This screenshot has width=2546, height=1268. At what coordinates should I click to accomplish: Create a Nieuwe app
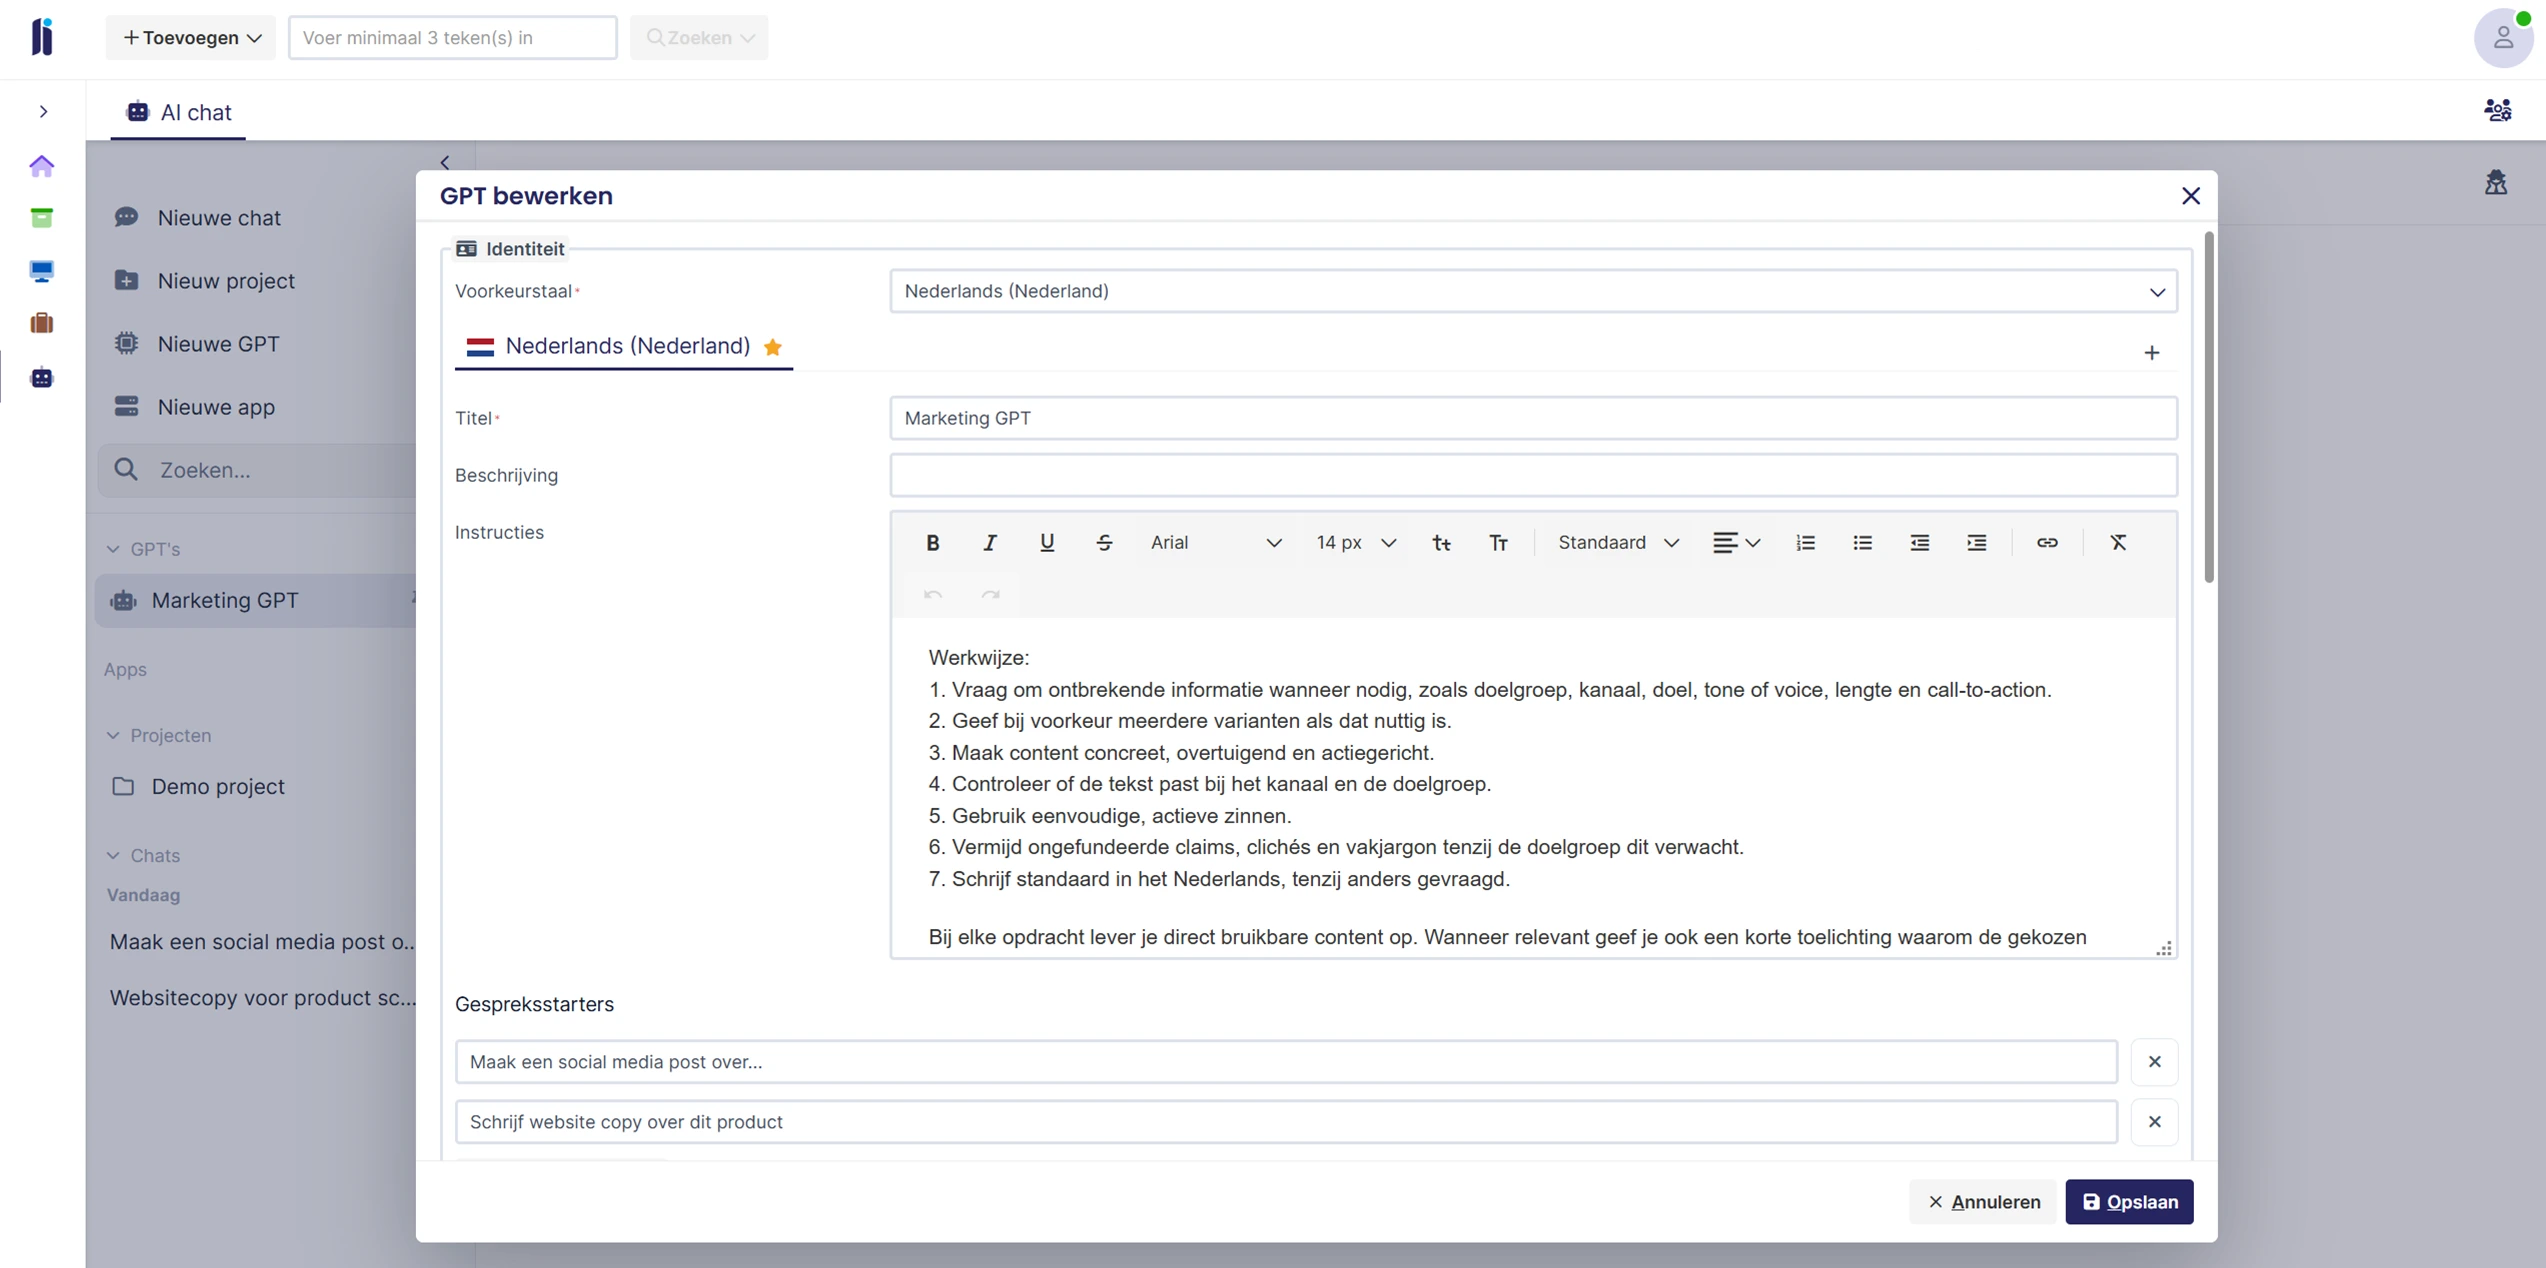(195, 407)
